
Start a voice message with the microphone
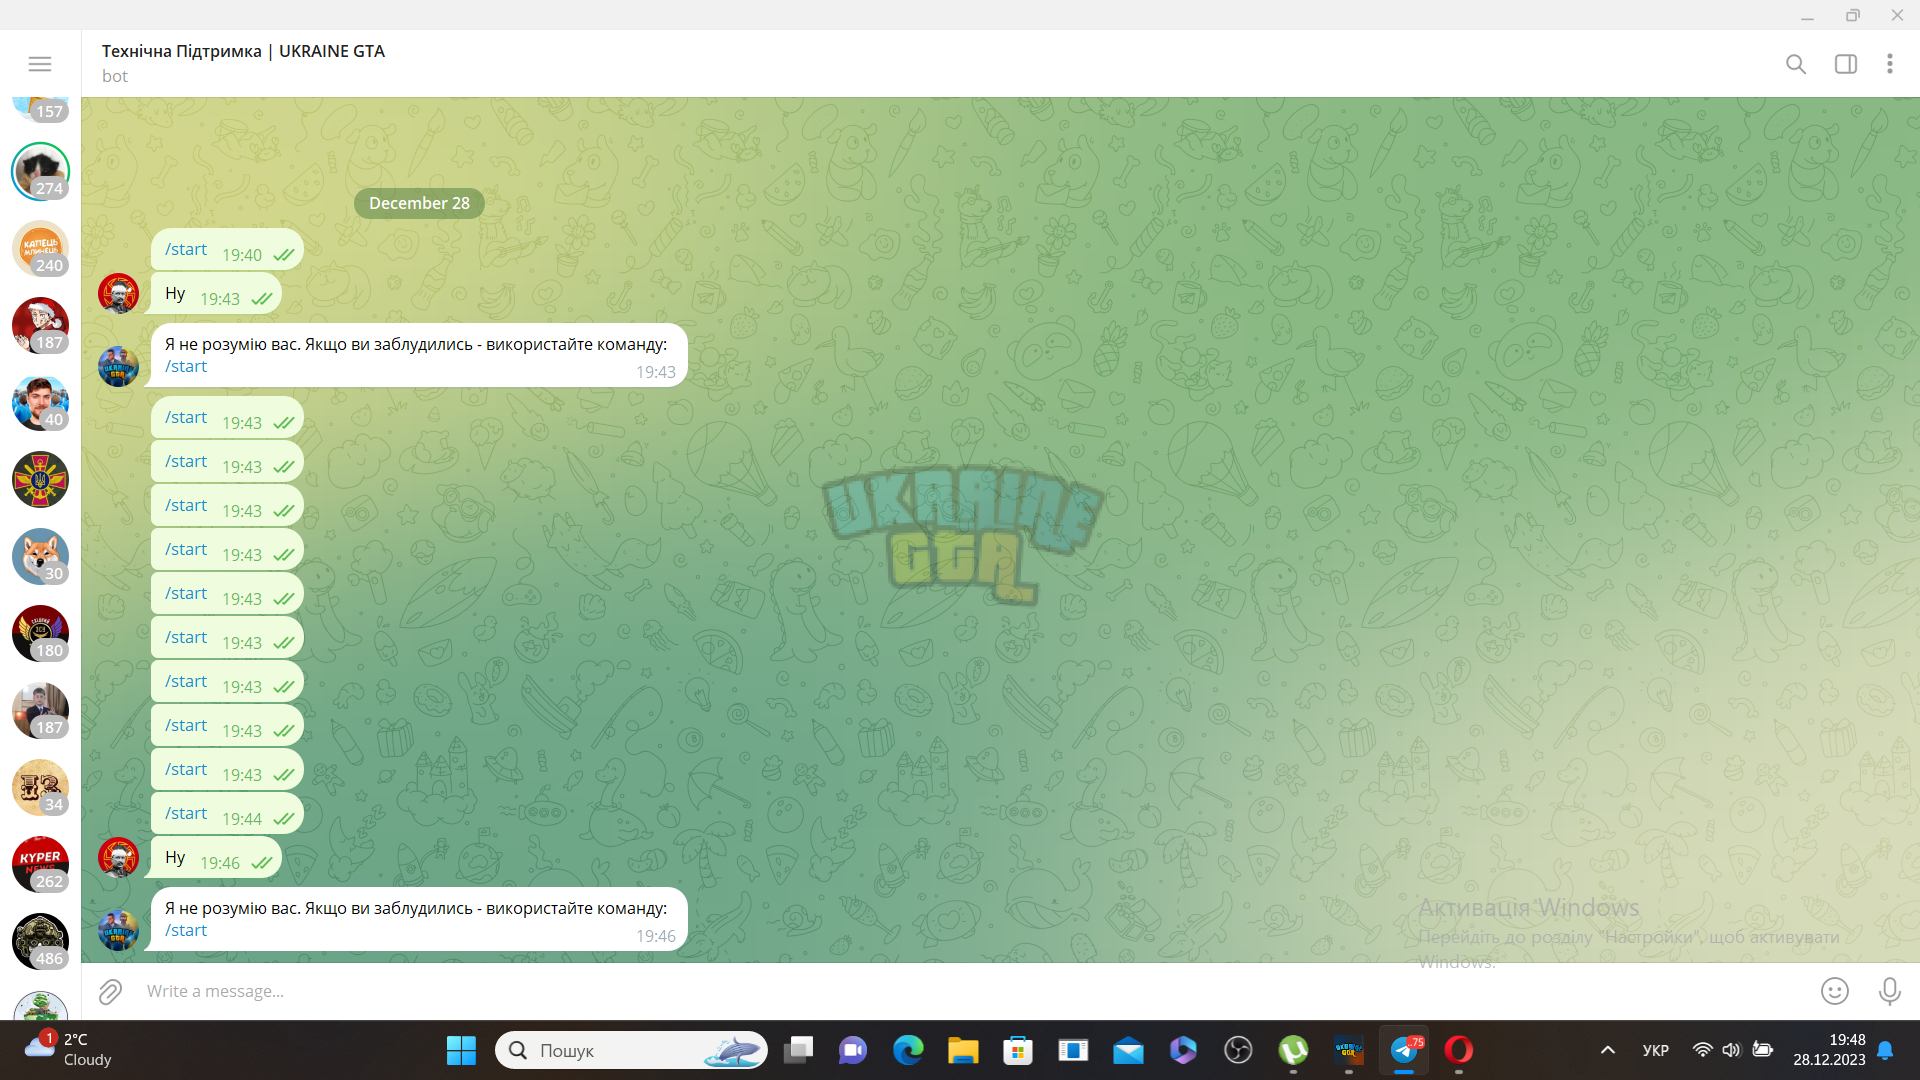tap(1889, 991)
